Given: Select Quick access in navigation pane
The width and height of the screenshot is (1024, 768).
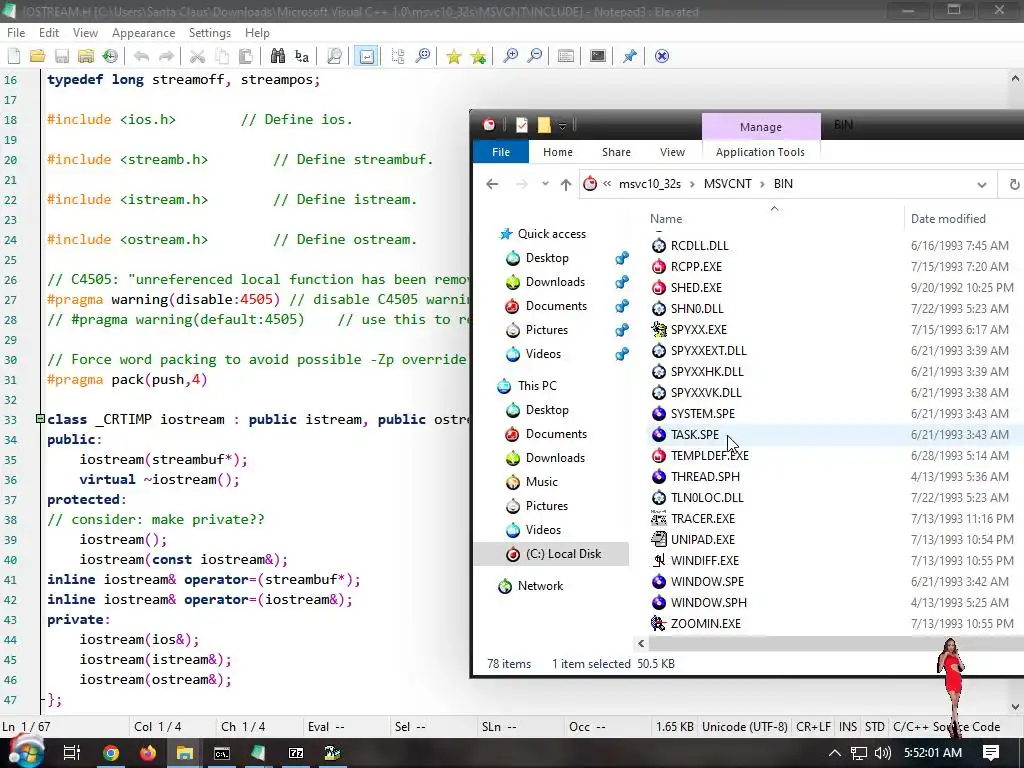Looking at the screenshot, I should point(552,234).
